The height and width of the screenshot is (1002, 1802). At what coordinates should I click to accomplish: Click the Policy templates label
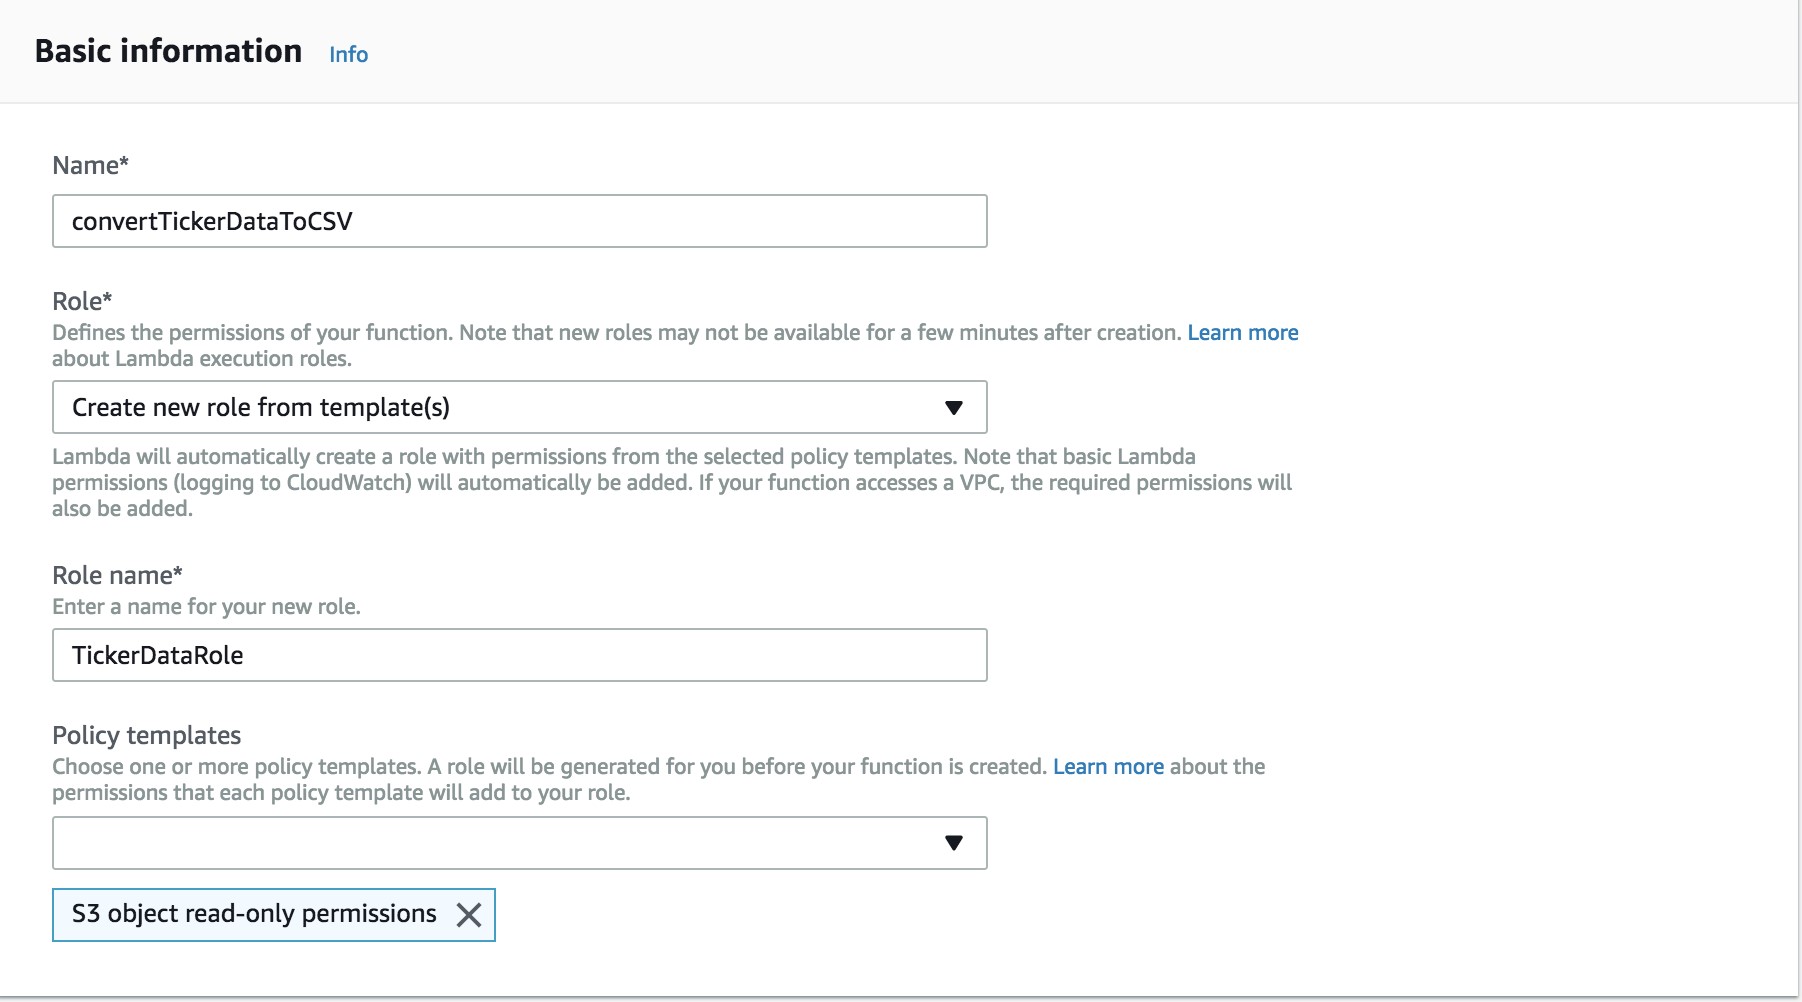pyautogui.click(x=146, y=735)
